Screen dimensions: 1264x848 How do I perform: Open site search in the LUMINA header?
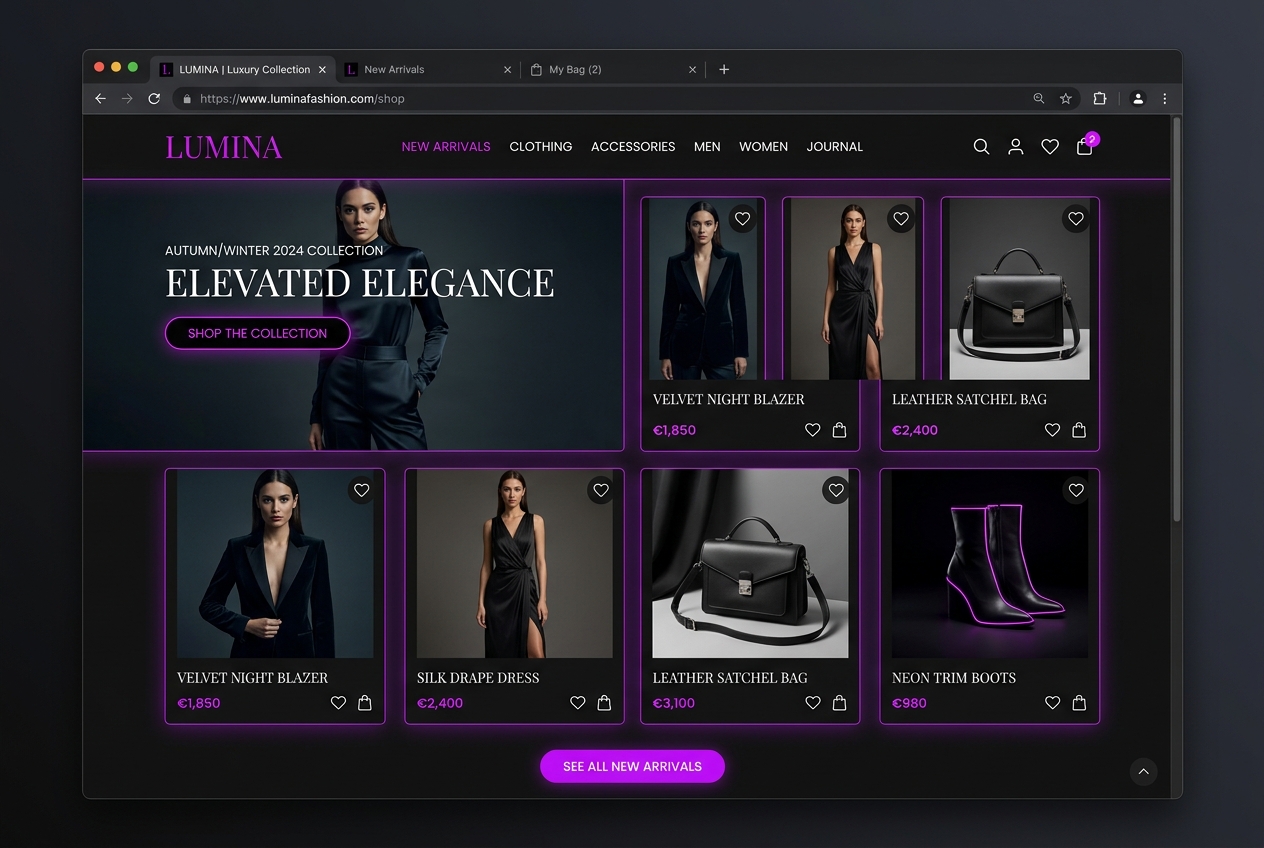click(x=981, y=146)
